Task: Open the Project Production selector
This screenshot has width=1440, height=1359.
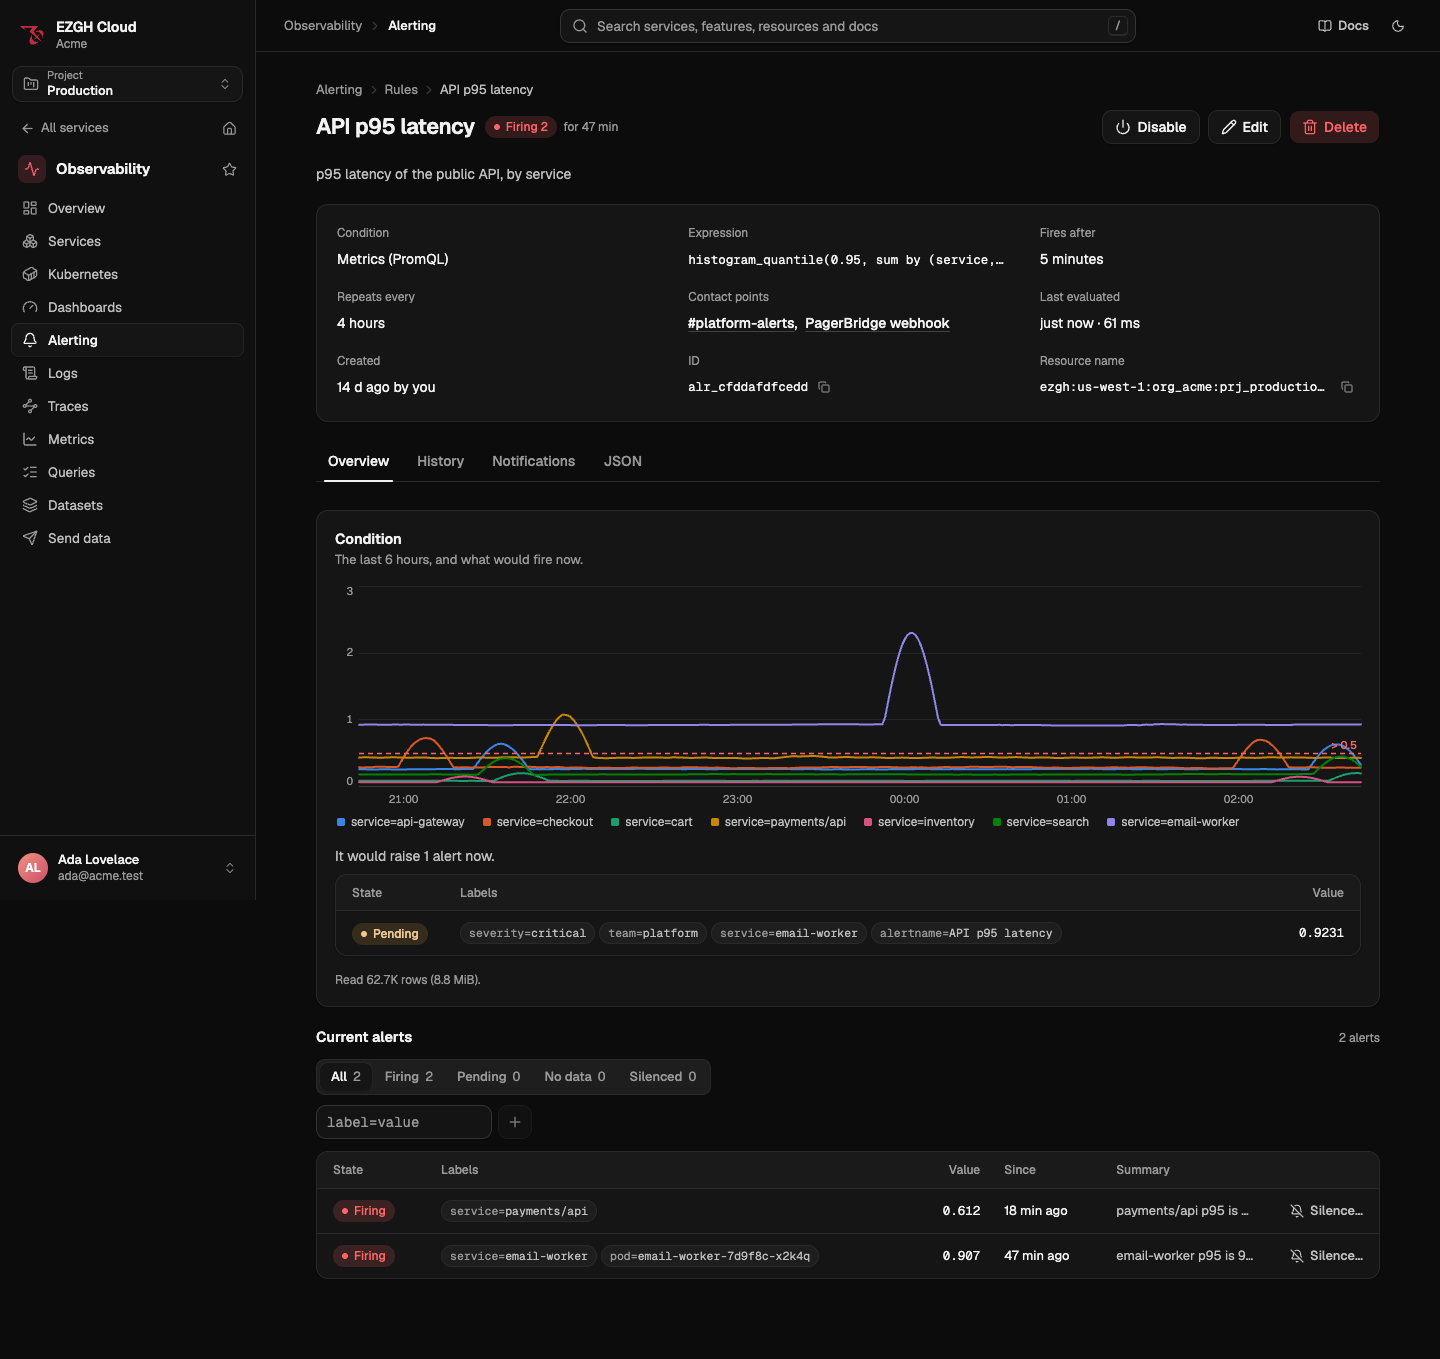Action: coord(127,84)
